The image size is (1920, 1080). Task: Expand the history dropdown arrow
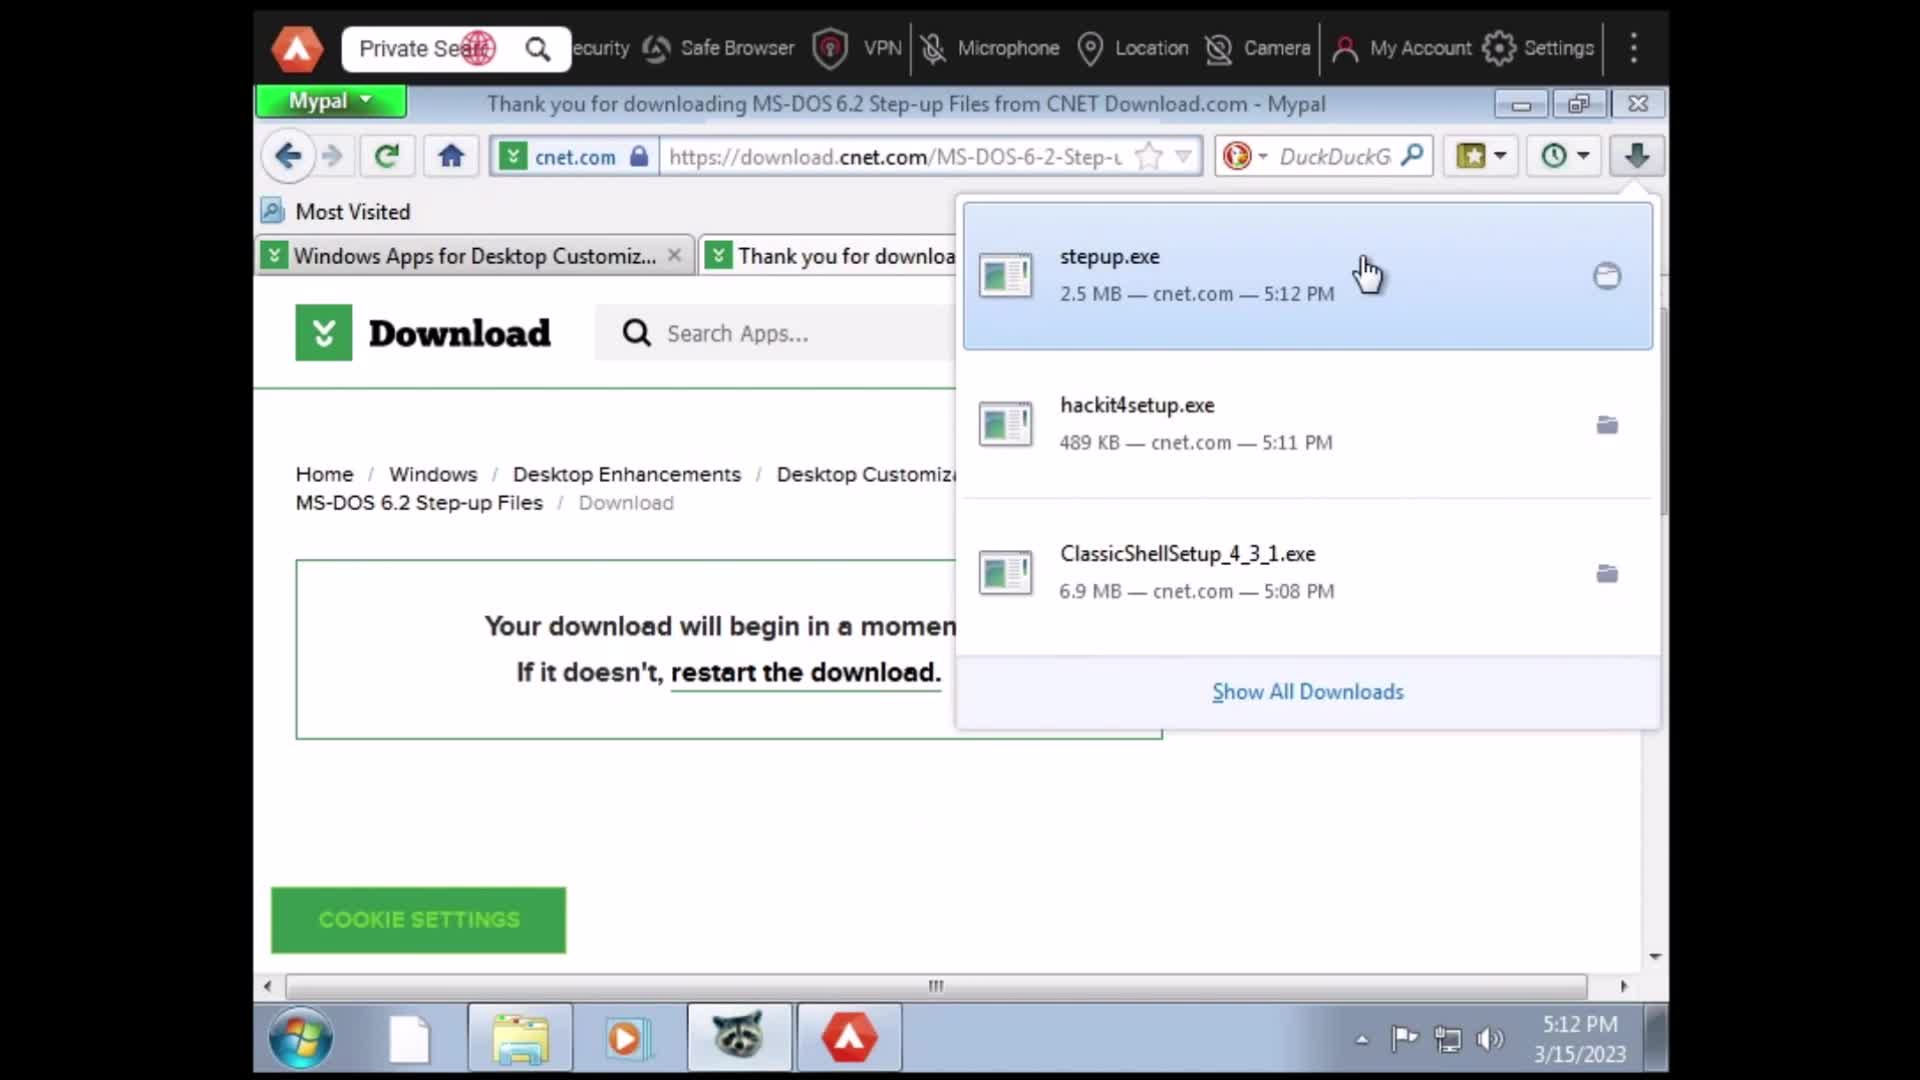tap(1583, 156)
